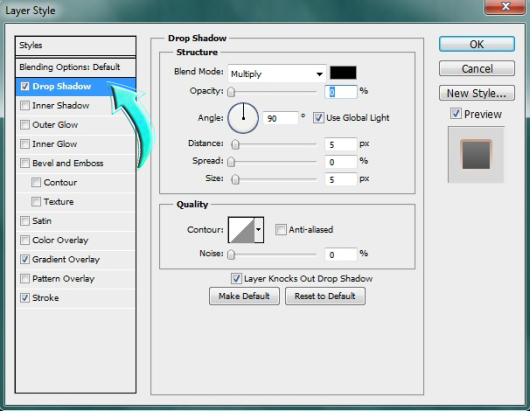
Task: Click the Angle value field showing 90
Action: coord(281,118)
